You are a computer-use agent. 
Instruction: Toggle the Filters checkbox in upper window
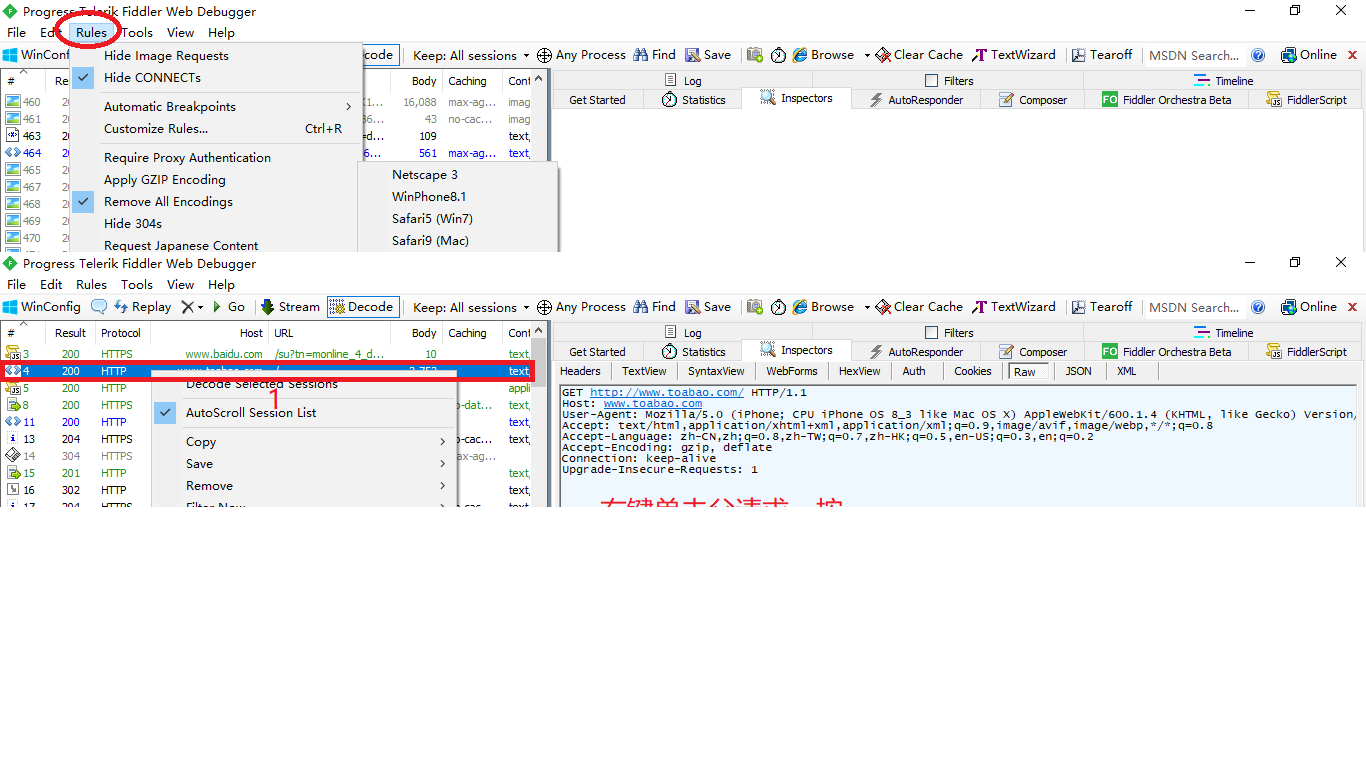point(932,81)
